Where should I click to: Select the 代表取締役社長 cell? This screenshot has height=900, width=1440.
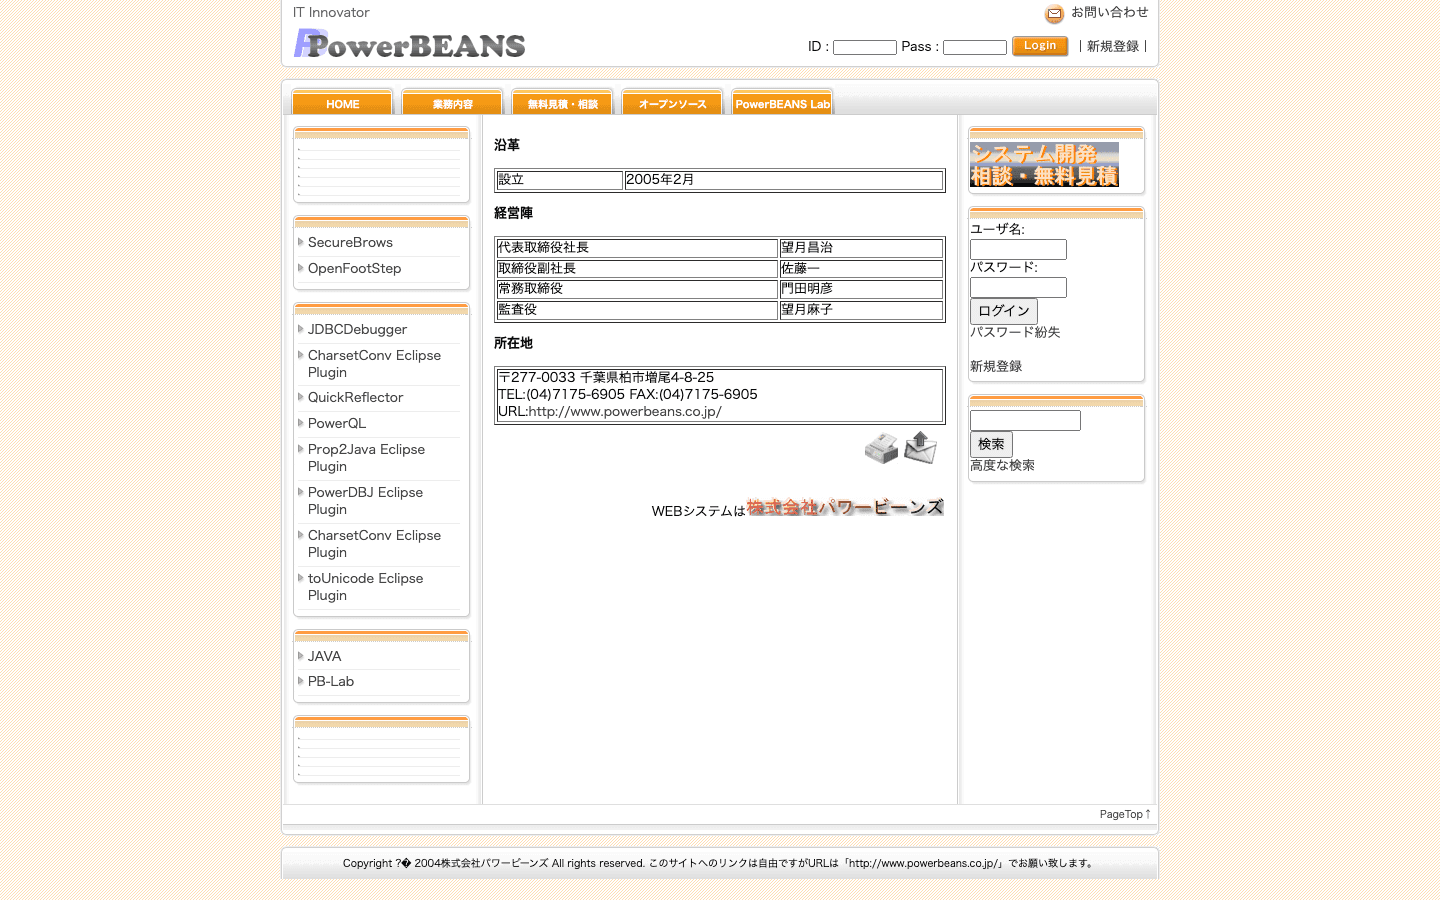click(637, 248)
